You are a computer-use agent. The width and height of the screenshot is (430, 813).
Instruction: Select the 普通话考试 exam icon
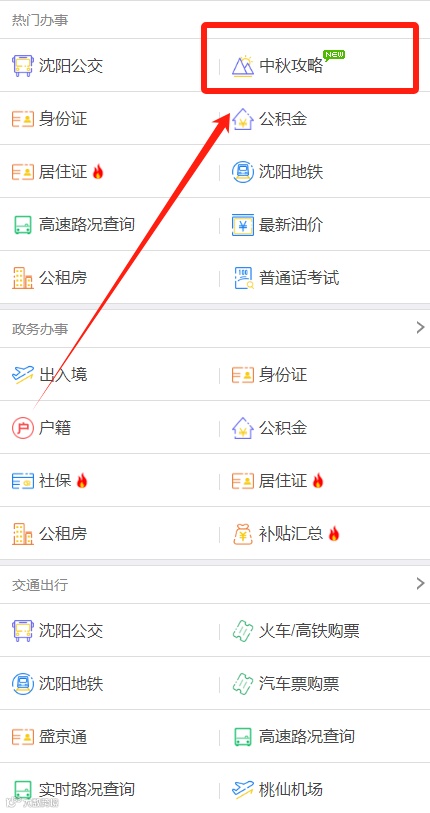point(242,278)
